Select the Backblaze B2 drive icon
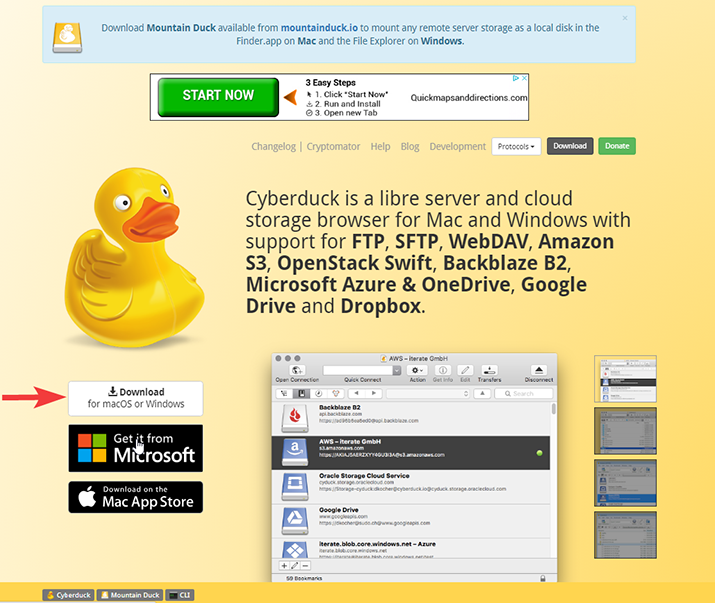This screenshot has height=603, width=715. 295,418
